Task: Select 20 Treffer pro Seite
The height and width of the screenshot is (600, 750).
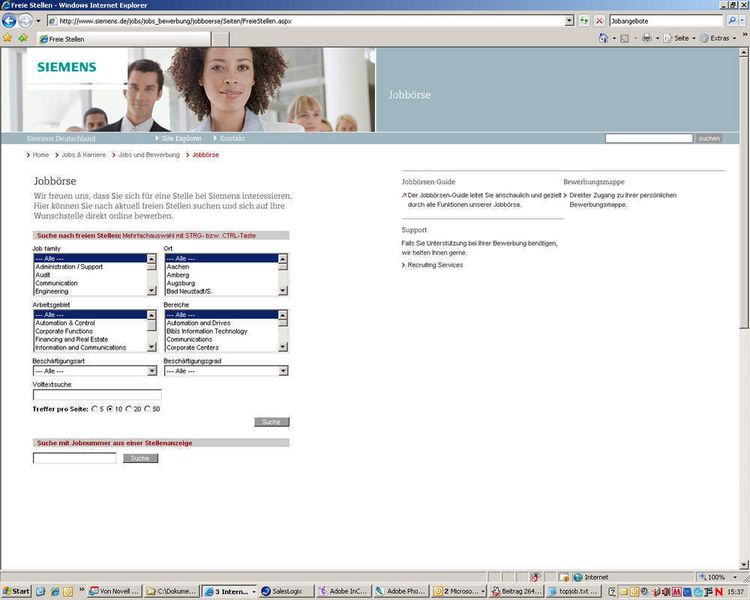Action: click(x=128, y=409)
